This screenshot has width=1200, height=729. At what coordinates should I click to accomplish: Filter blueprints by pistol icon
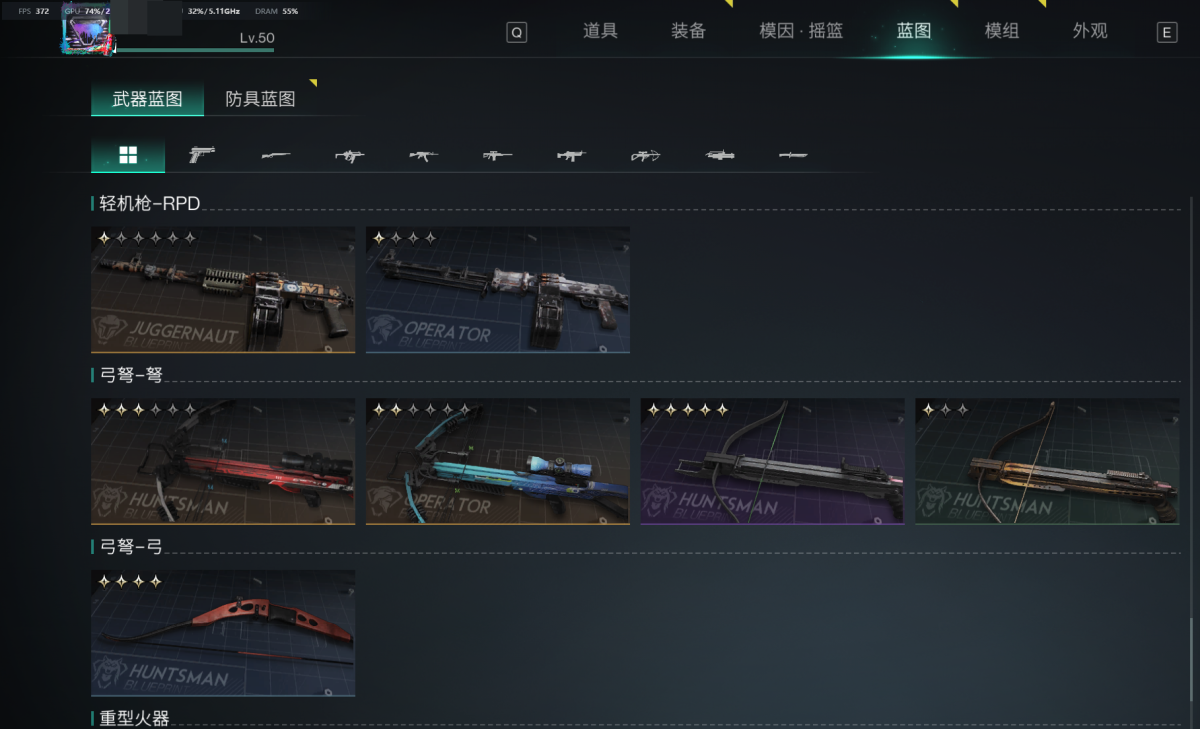[x=202, y=155]
